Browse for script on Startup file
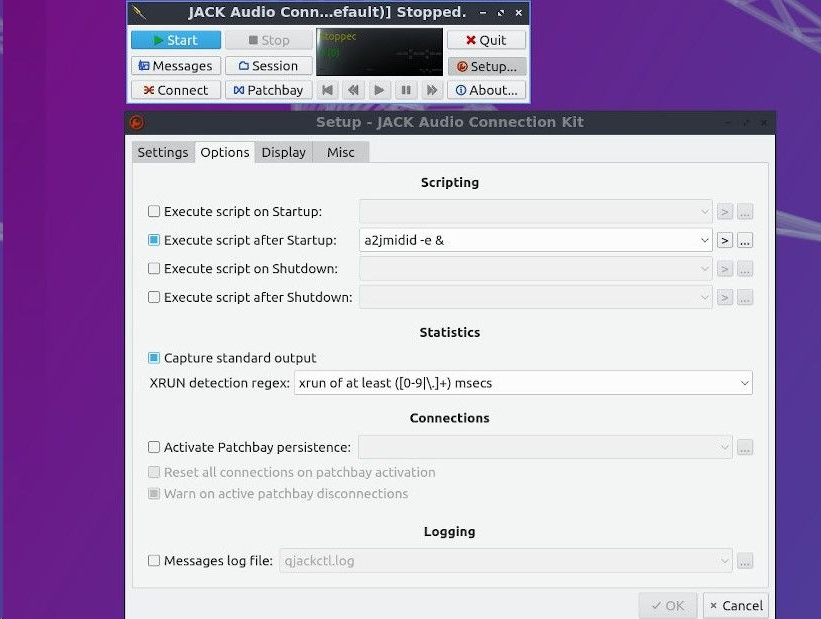Image resolution: width=821 pixels, height=619 pixels. point(745,212)
